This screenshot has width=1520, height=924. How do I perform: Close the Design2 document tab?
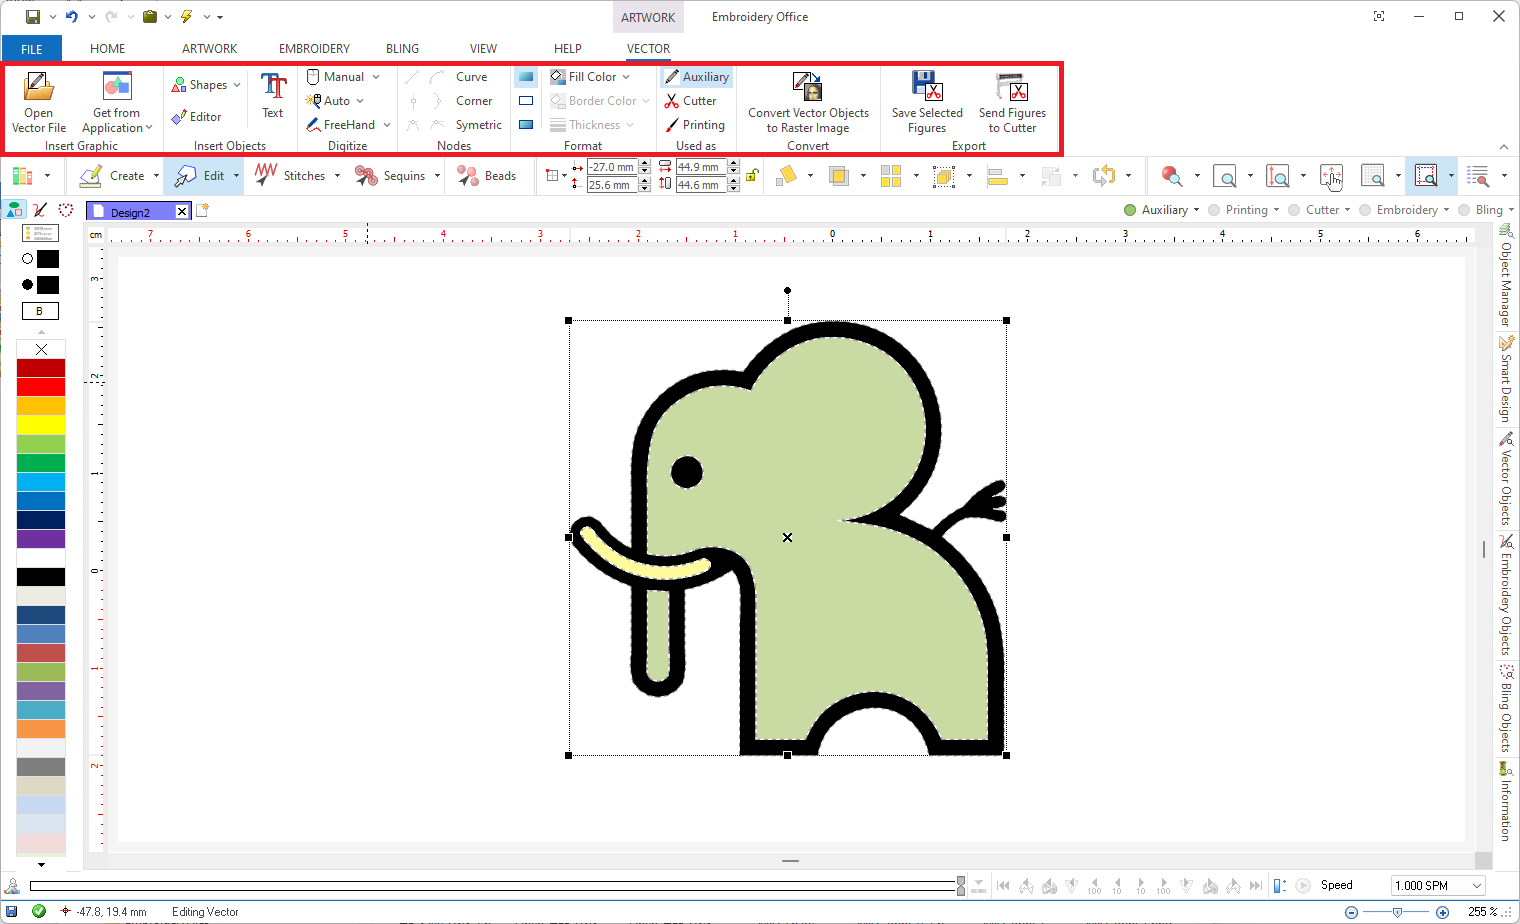pos(182,211)
